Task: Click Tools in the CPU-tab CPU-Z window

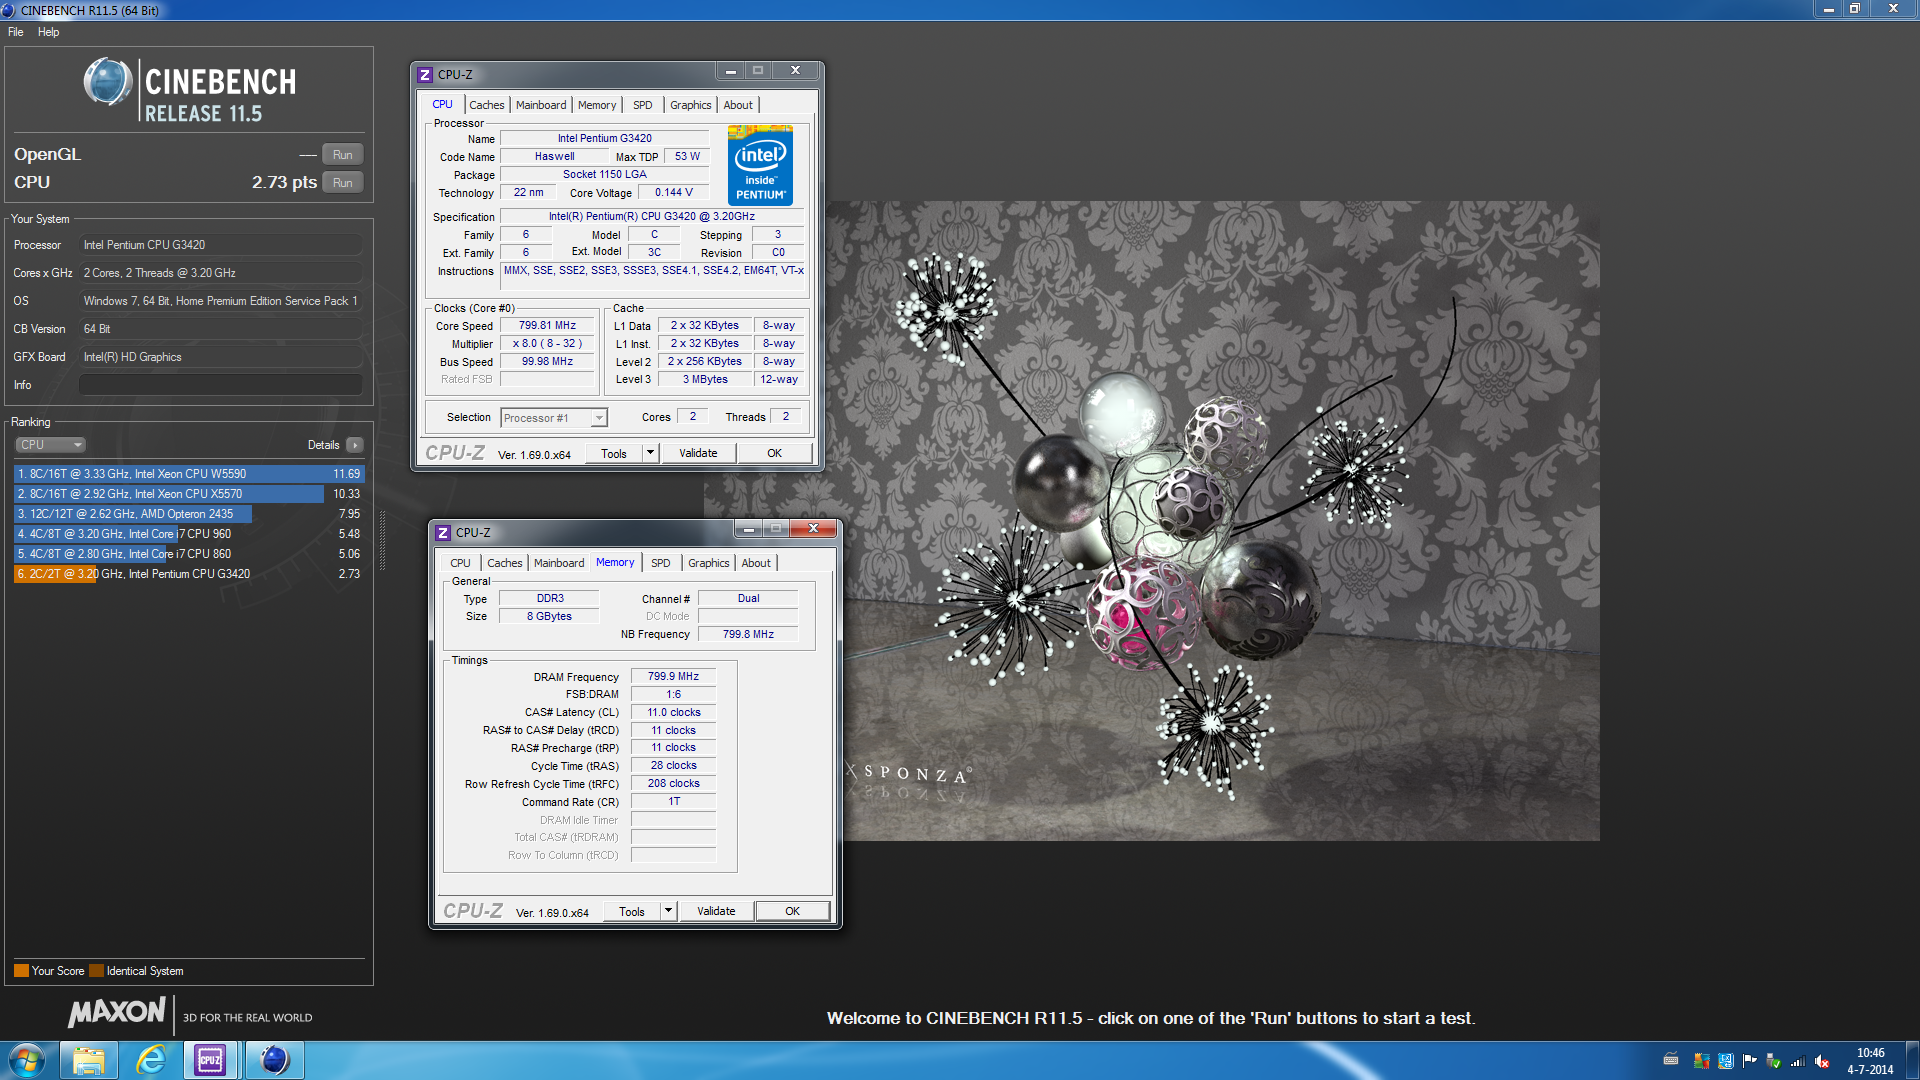Action: (x=614, y=453)
